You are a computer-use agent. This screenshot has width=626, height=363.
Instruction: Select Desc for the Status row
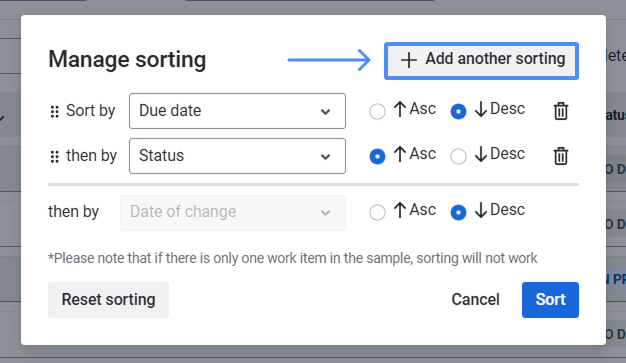point(458,157)
